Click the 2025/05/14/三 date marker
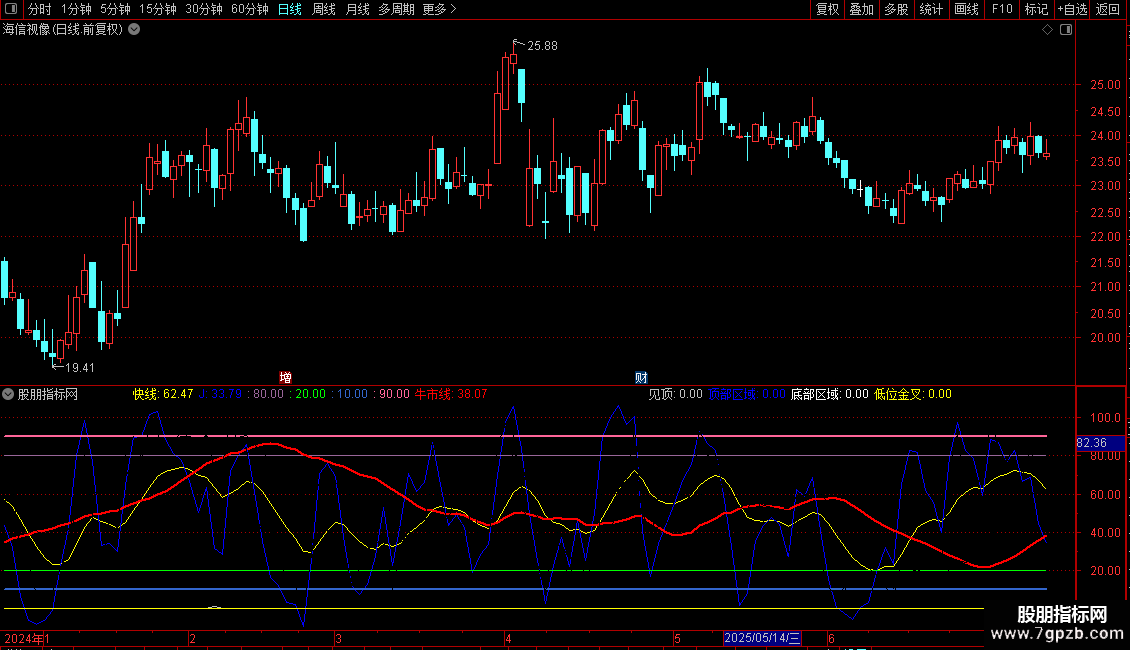The image size is (1130, 650). [762, 638]
